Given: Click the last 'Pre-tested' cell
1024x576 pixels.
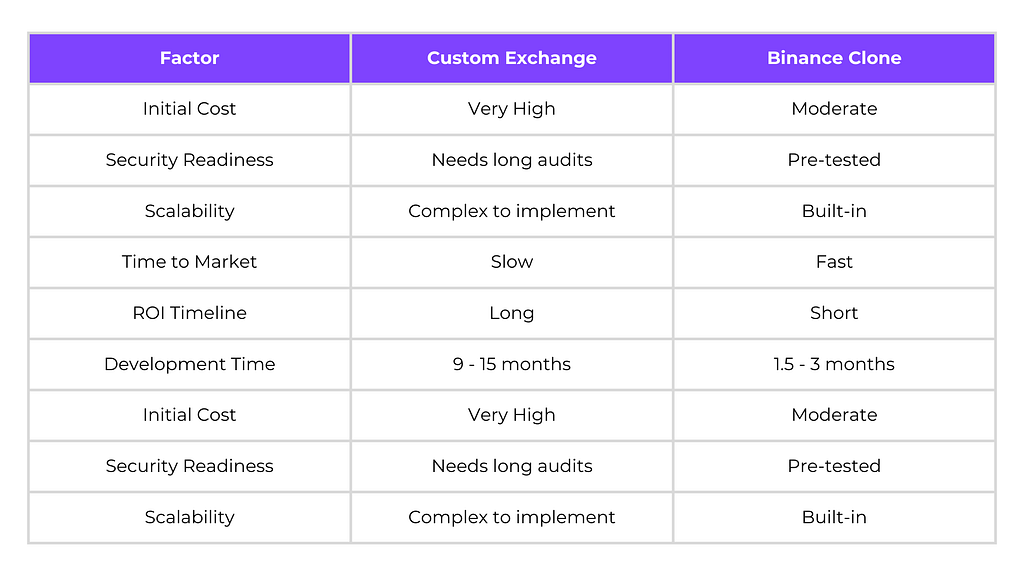Looking at the screenshot, I should [x=834, y=466].
